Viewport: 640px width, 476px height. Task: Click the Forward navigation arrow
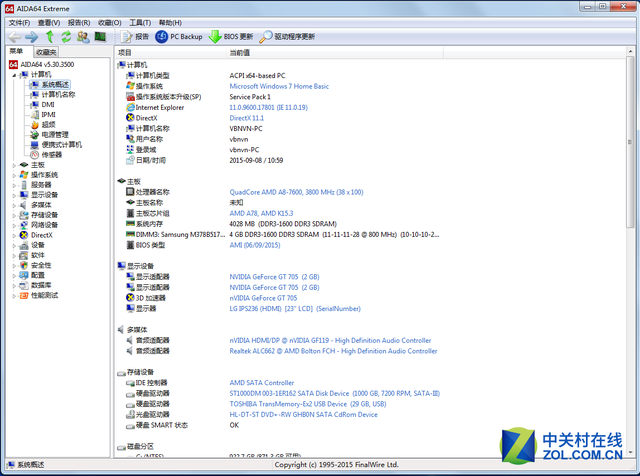click(31, 37)
